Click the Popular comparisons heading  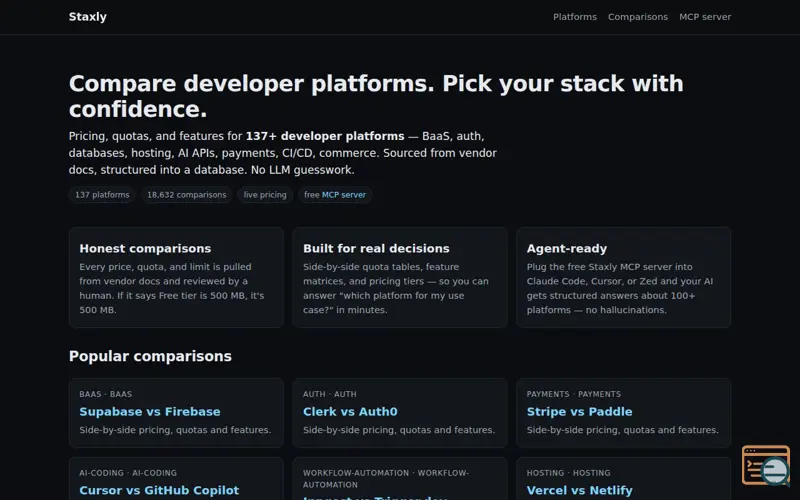[150, 356]
